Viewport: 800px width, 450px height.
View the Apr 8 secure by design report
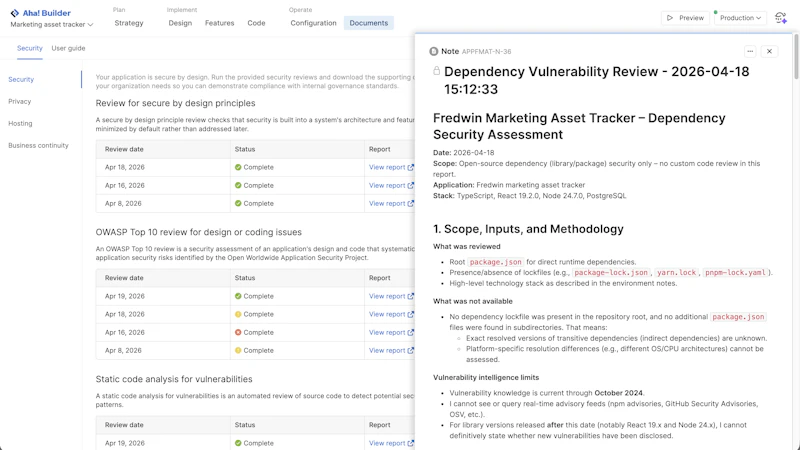[x=391, y=203]
